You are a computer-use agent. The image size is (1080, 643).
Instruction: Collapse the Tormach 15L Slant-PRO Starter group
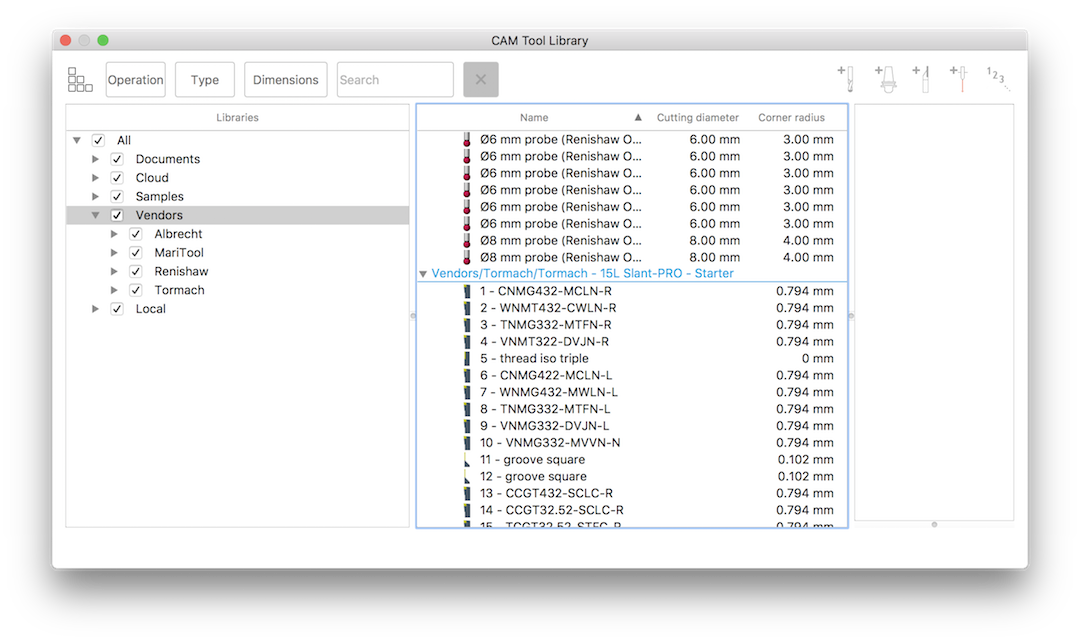tap(423, 273)
